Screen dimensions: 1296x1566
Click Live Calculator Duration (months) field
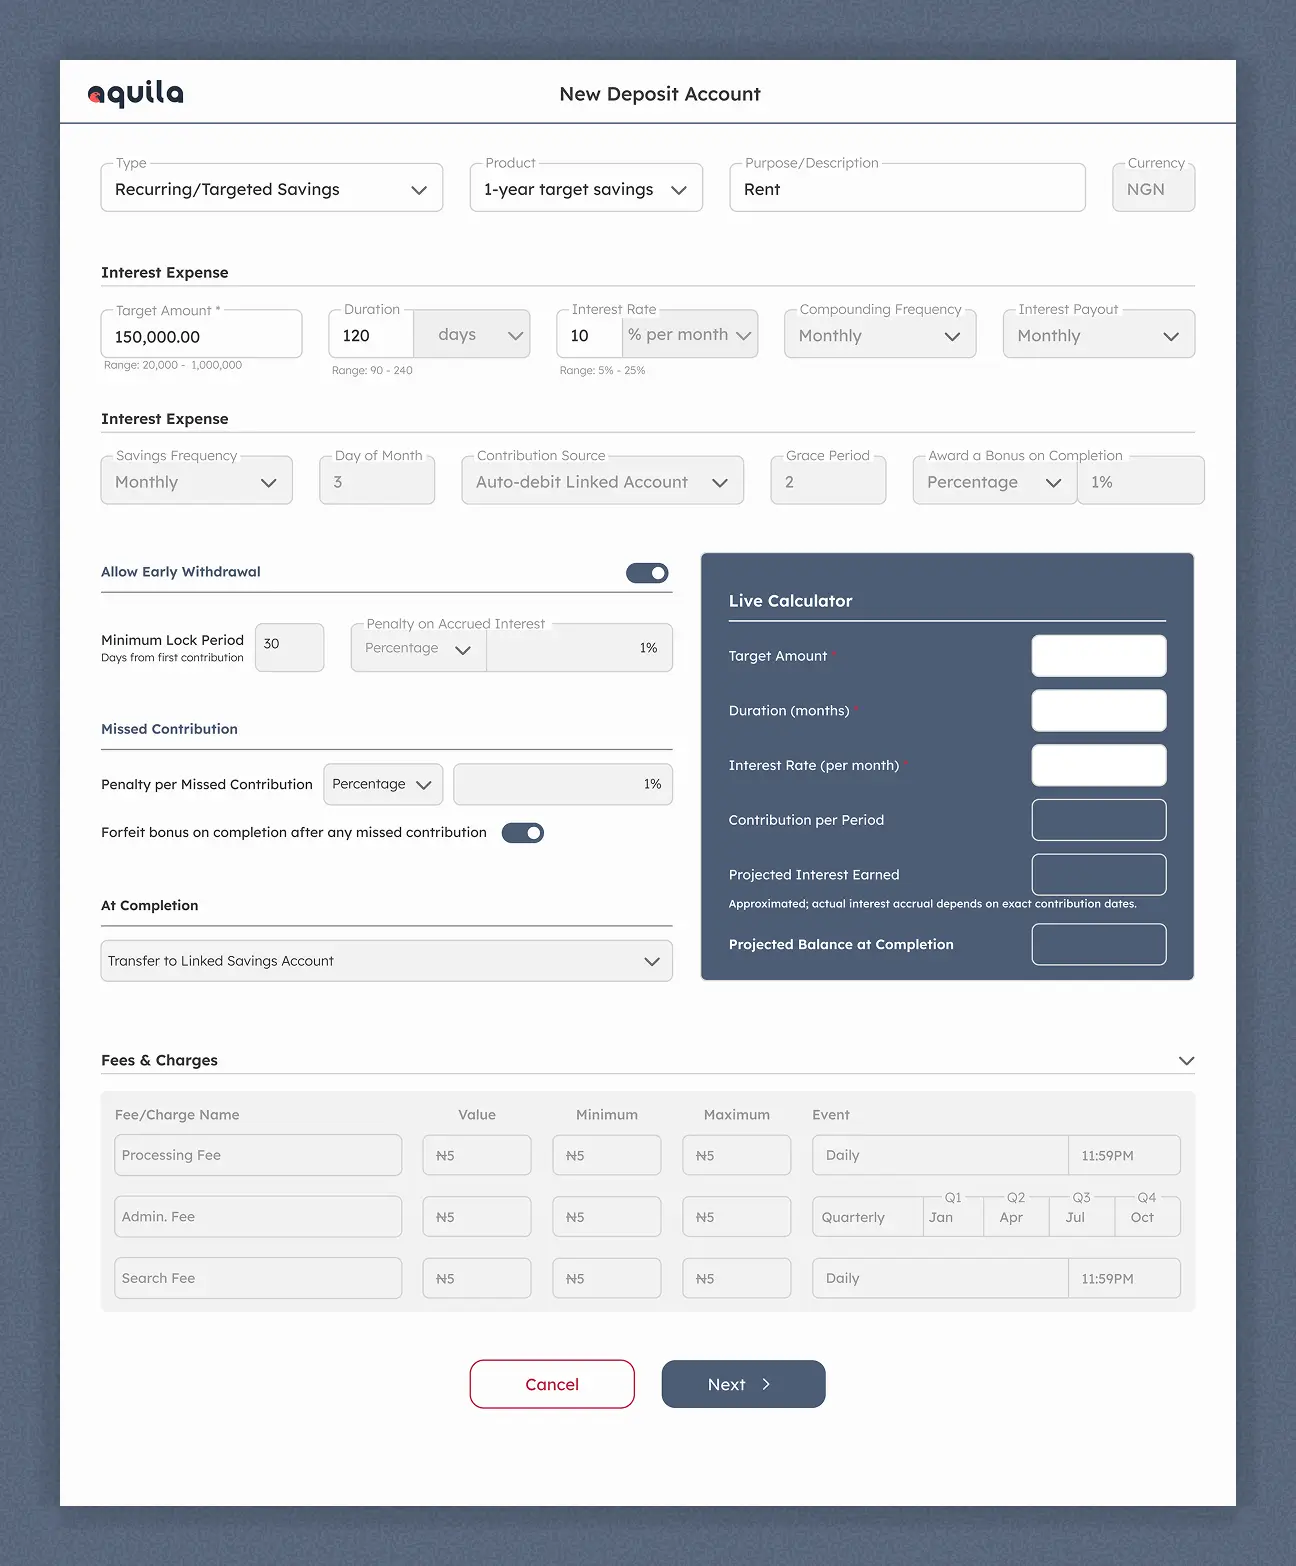click(x=1099, y=711)
